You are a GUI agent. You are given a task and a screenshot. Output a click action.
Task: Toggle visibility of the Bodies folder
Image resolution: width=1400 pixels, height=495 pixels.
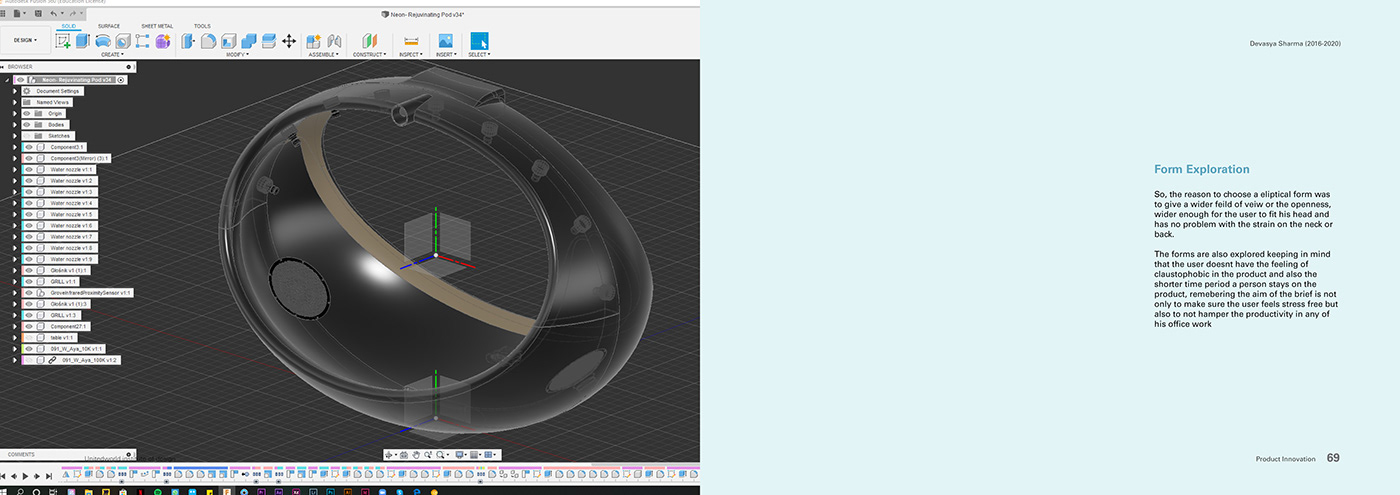28,124
